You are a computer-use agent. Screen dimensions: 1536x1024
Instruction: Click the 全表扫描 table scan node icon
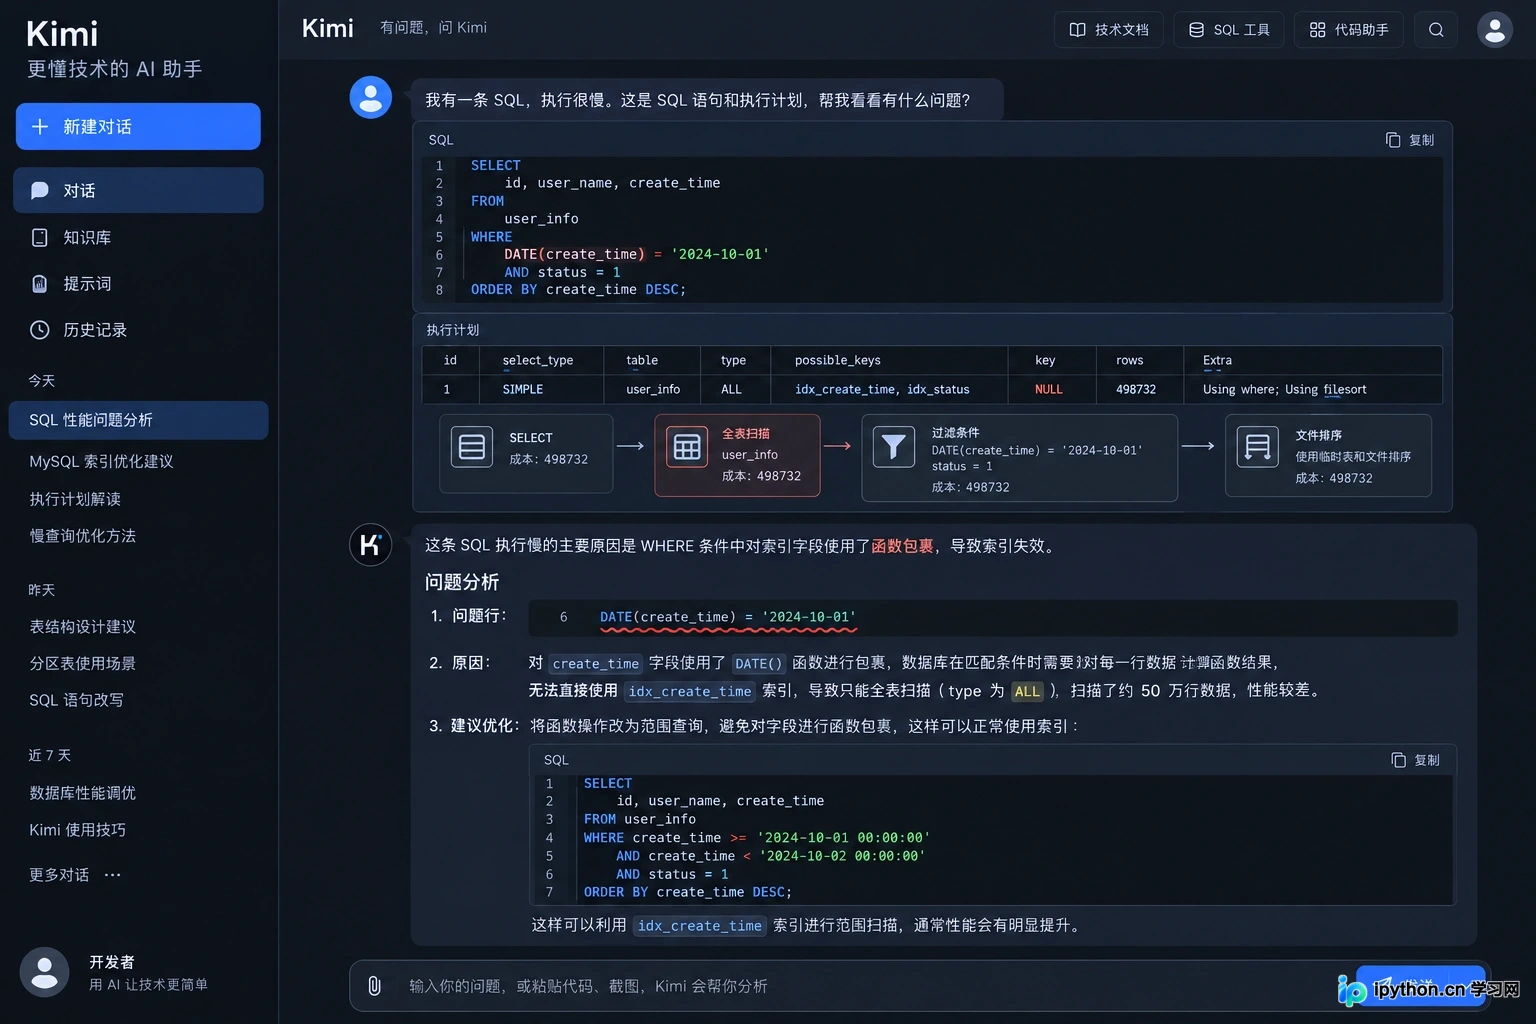coord(687,447)
